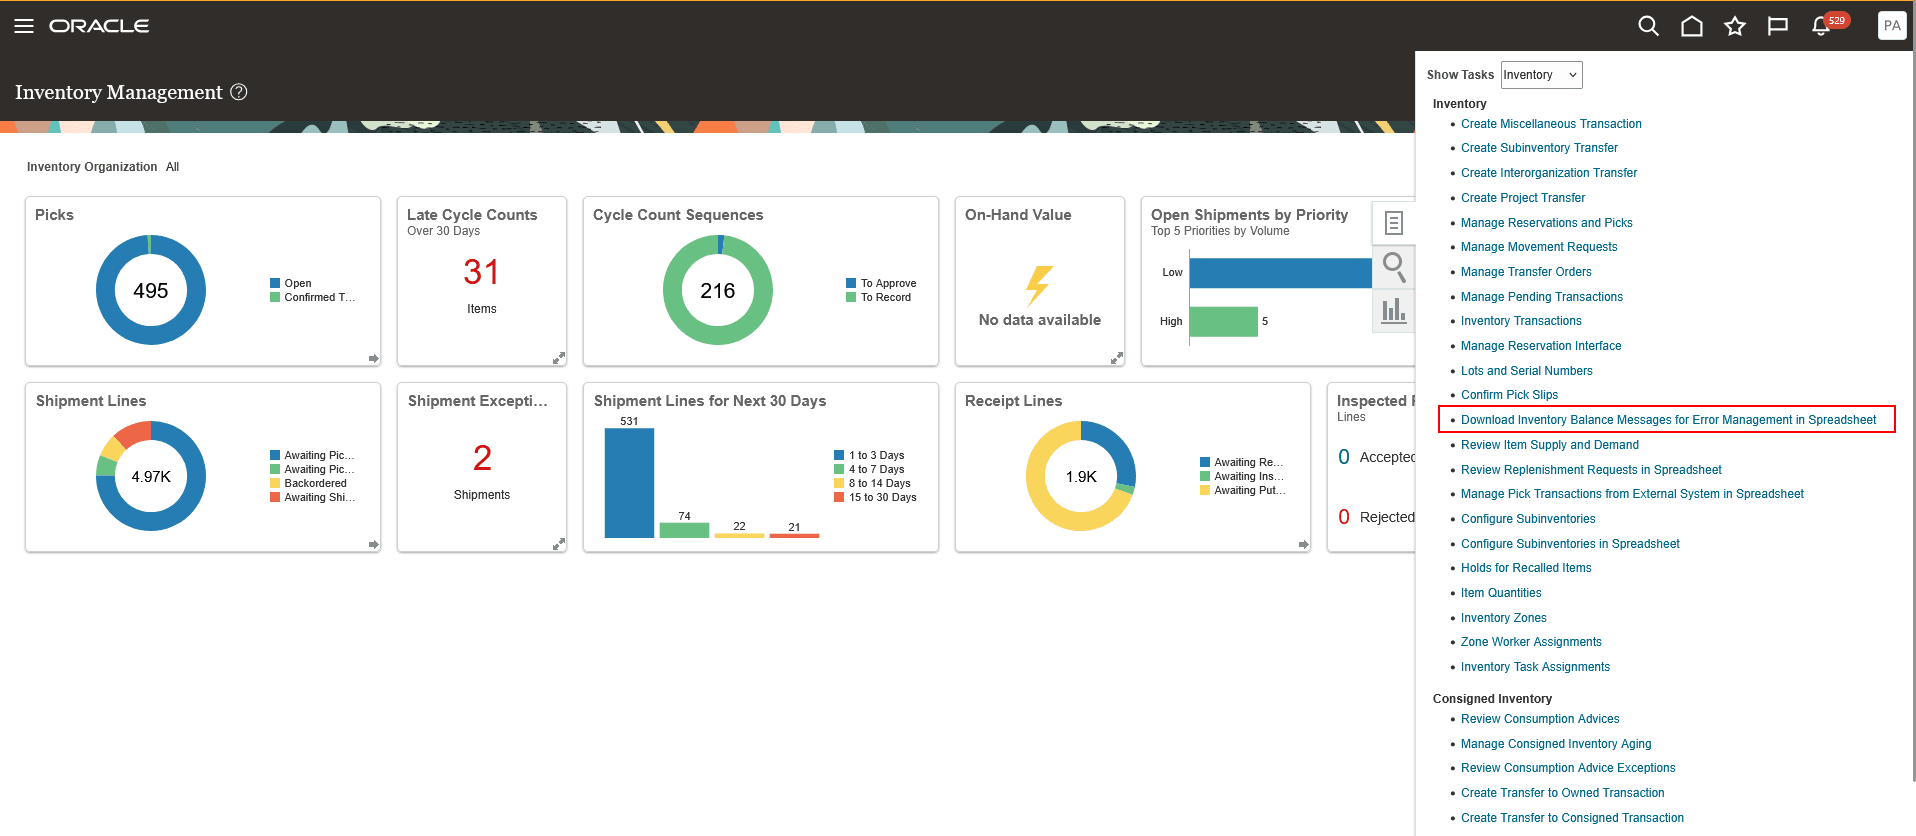Open Holds for Recalled Items

pos(1526,568)
